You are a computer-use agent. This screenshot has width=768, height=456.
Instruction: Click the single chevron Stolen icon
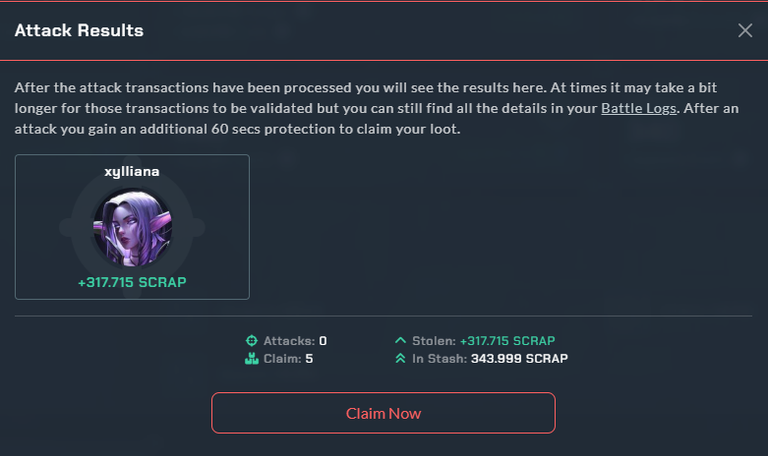tap(400, 340)
